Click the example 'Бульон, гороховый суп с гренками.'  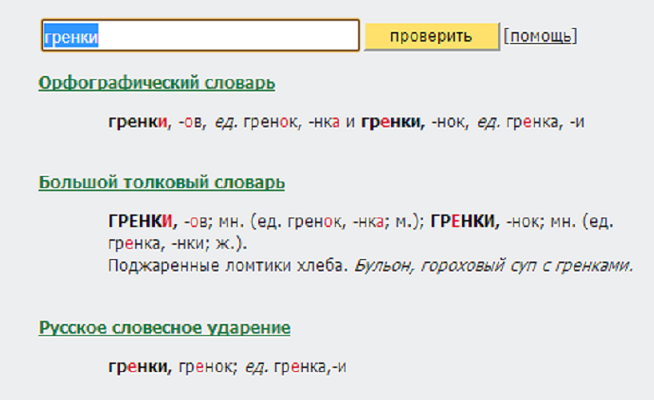[x=494, y=266]
